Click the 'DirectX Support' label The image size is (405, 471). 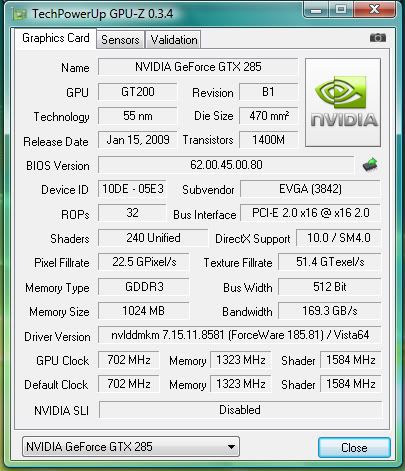pos(252,239)
